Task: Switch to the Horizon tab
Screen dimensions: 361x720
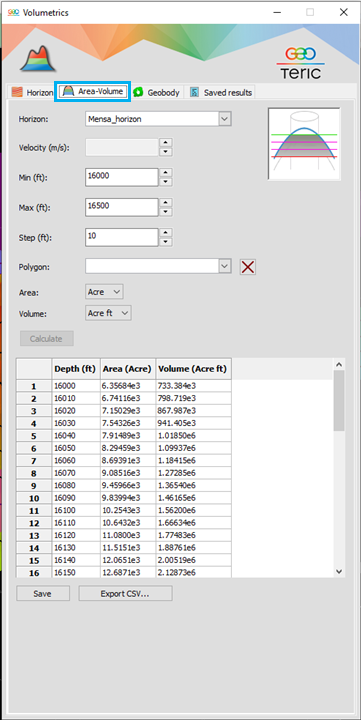Action: [32, 92]
